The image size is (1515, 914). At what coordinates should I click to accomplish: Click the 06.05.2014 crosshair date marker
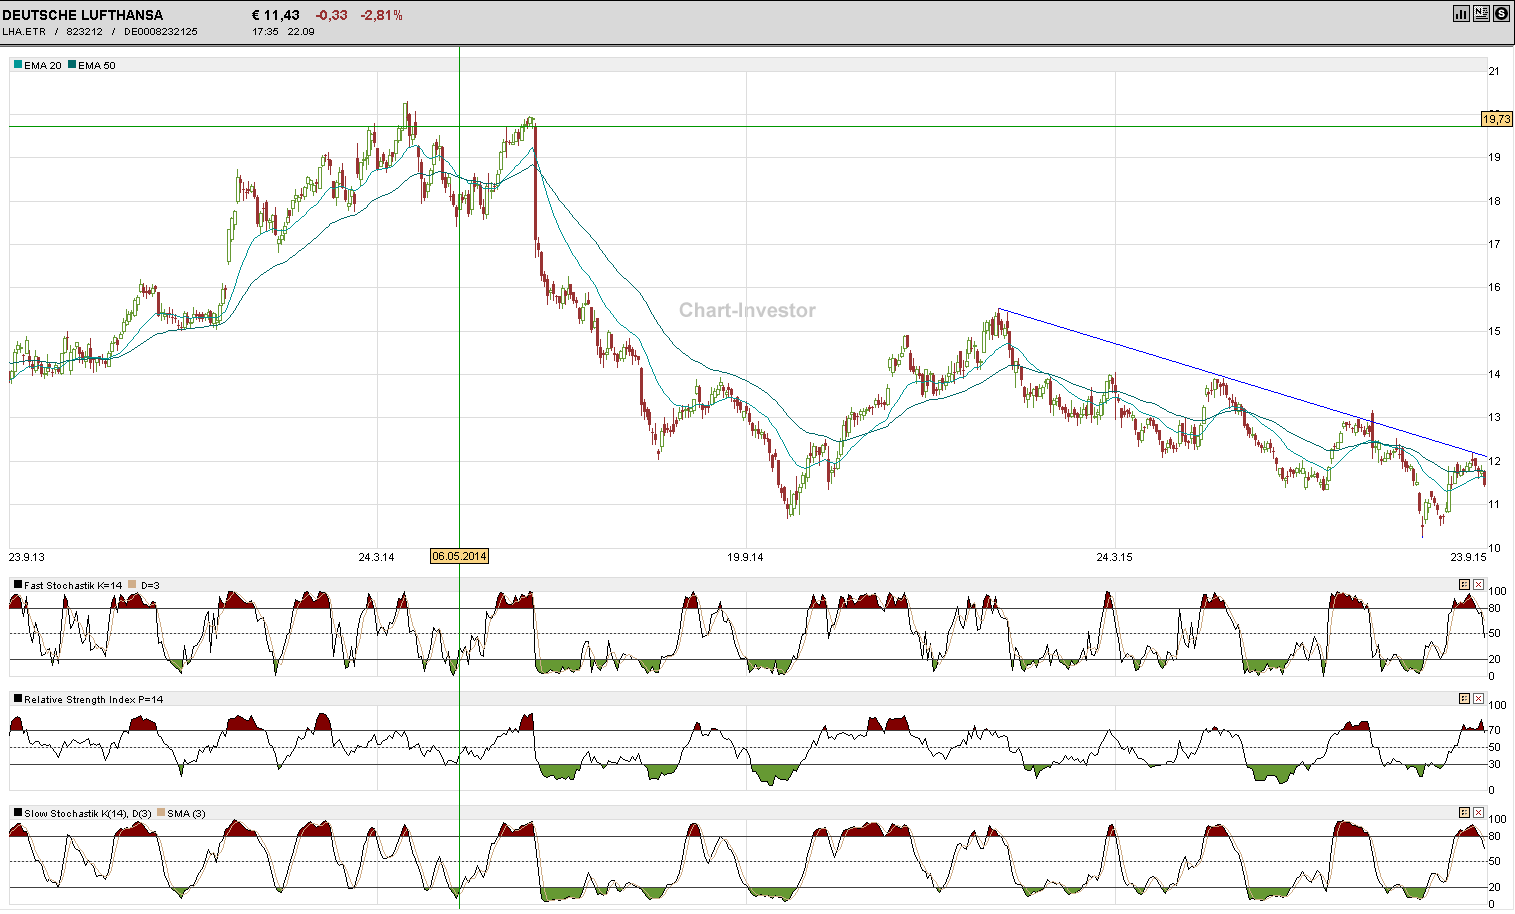(x=459, y=556)
